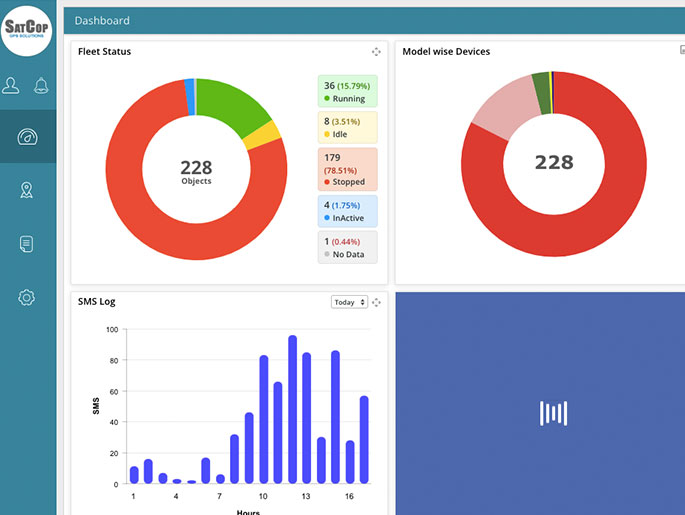Open the reports document icon
This screenshot has height=515, width=685.
click(27, 244)
